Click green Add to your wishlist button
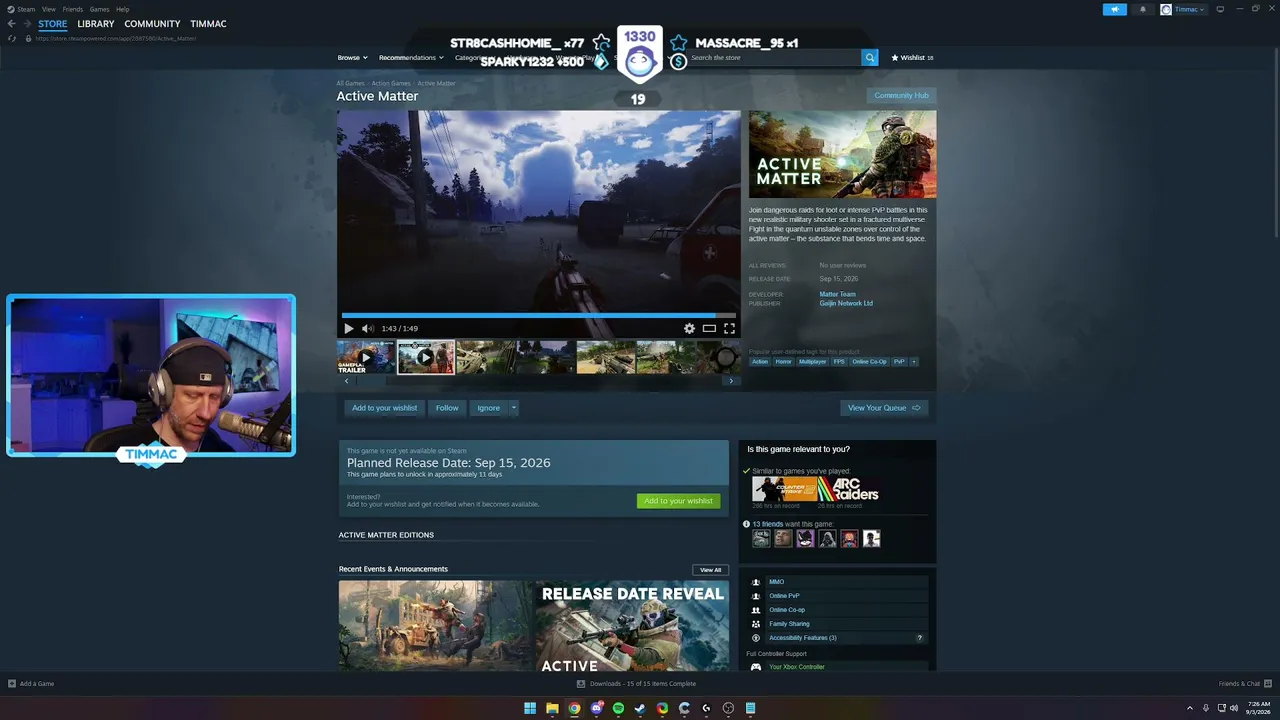The width and height of the screenshot is (1280, 720). 678,501
